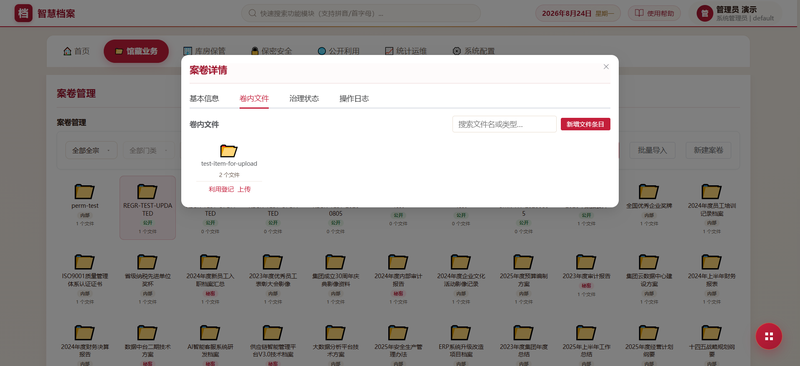
Task: Open the 2025年安全生产管理办法 folder
Action: pos(398,332)
